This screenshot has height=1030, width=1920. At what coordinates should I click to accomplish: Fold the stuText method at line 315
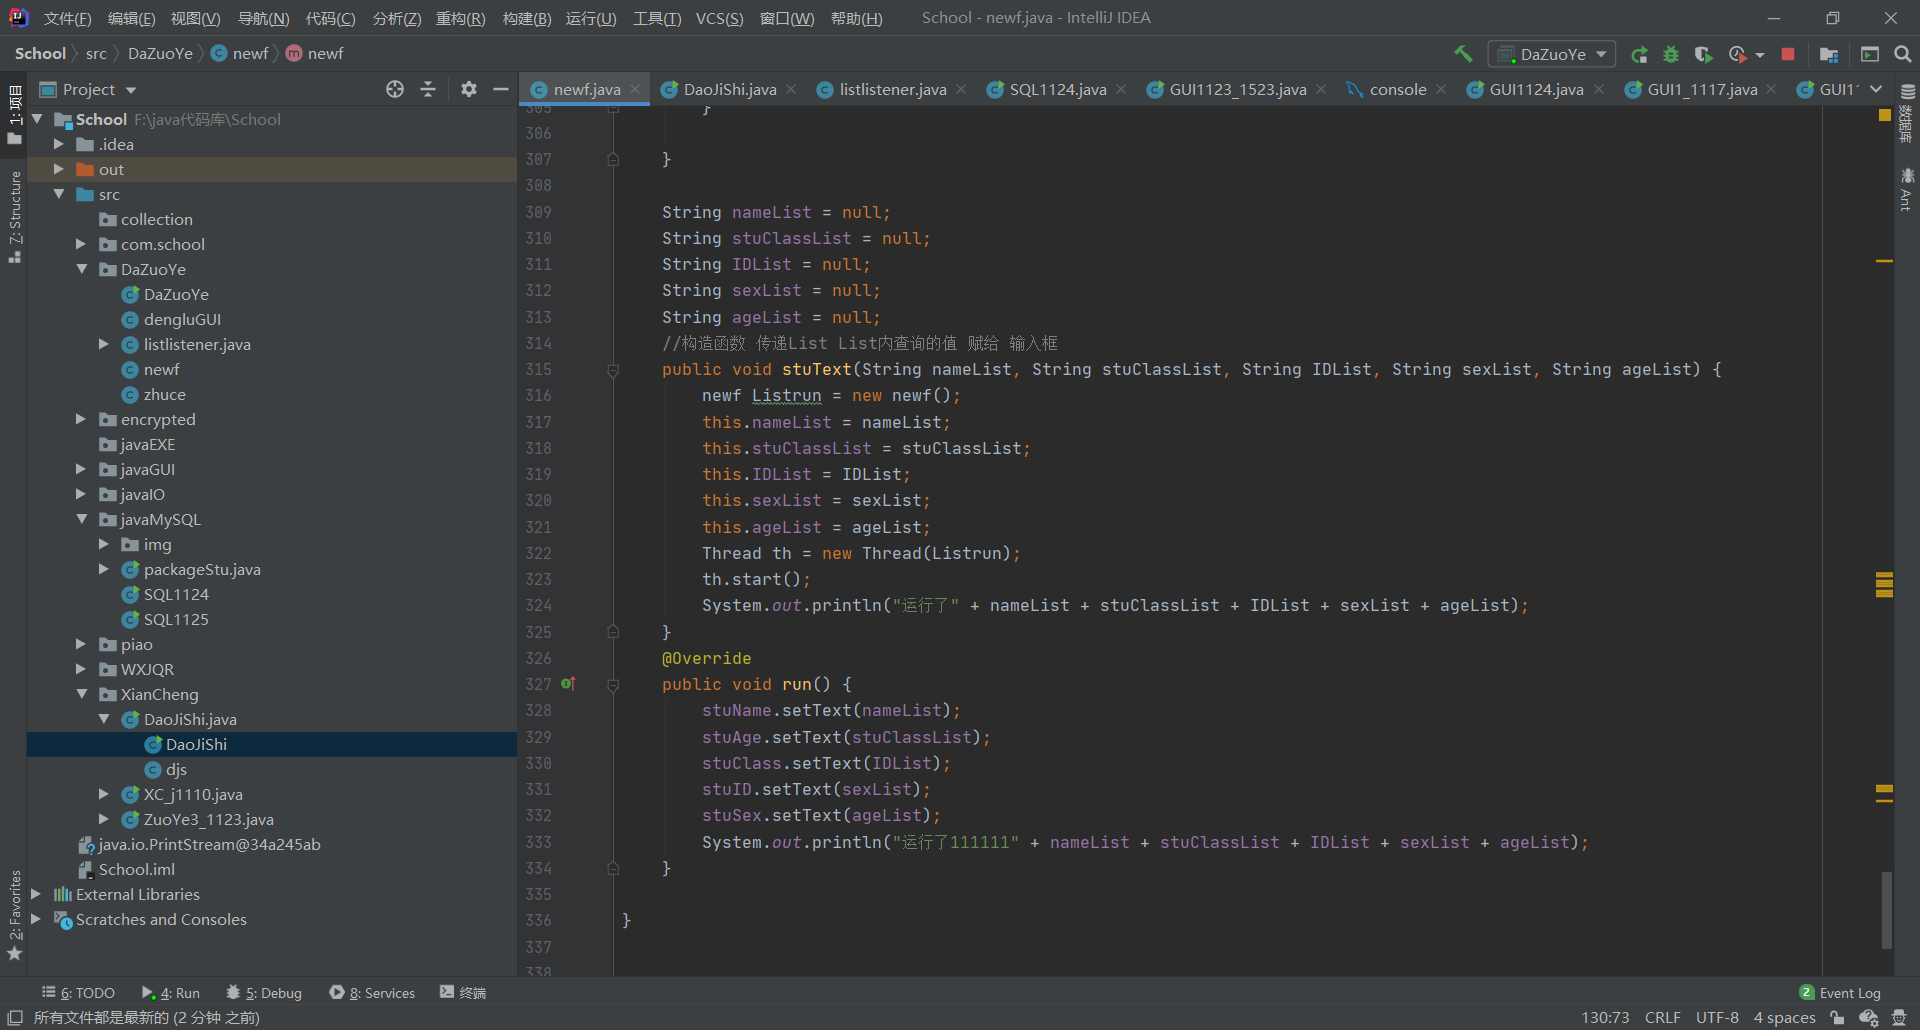(x=613, y=370)
